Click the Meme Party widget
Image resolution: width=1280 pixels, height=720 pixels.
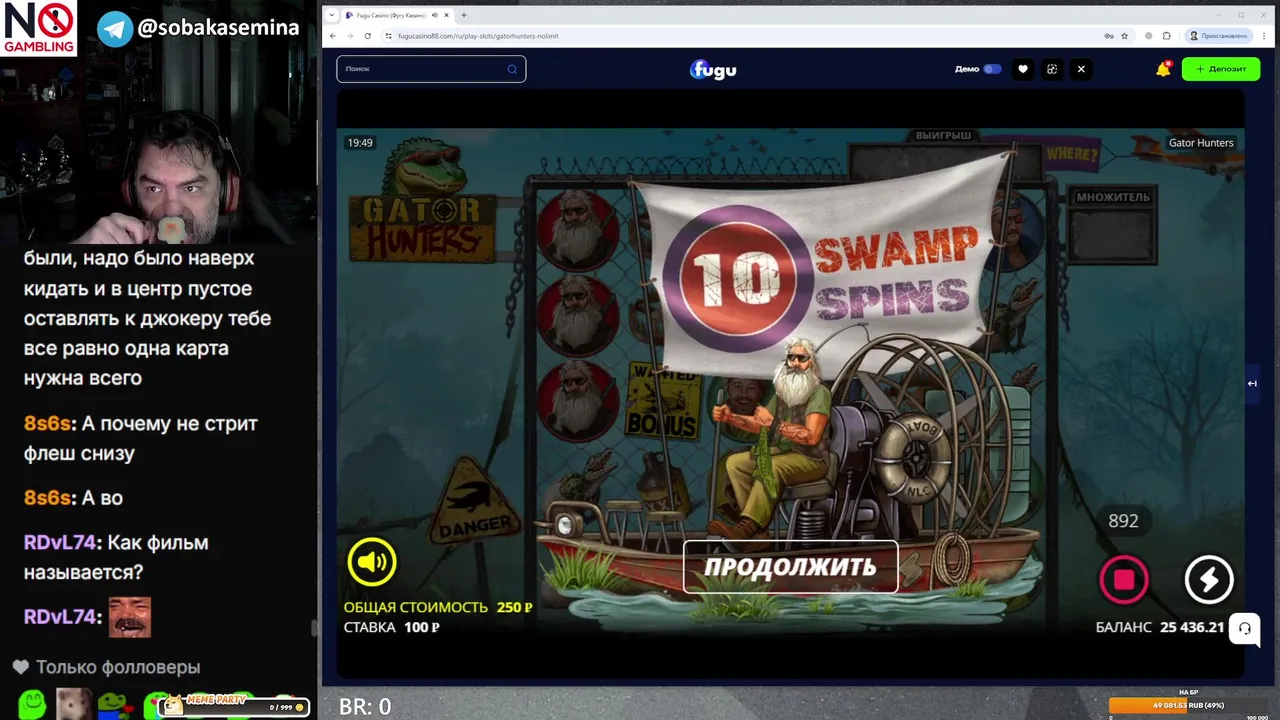click(234, 704)
